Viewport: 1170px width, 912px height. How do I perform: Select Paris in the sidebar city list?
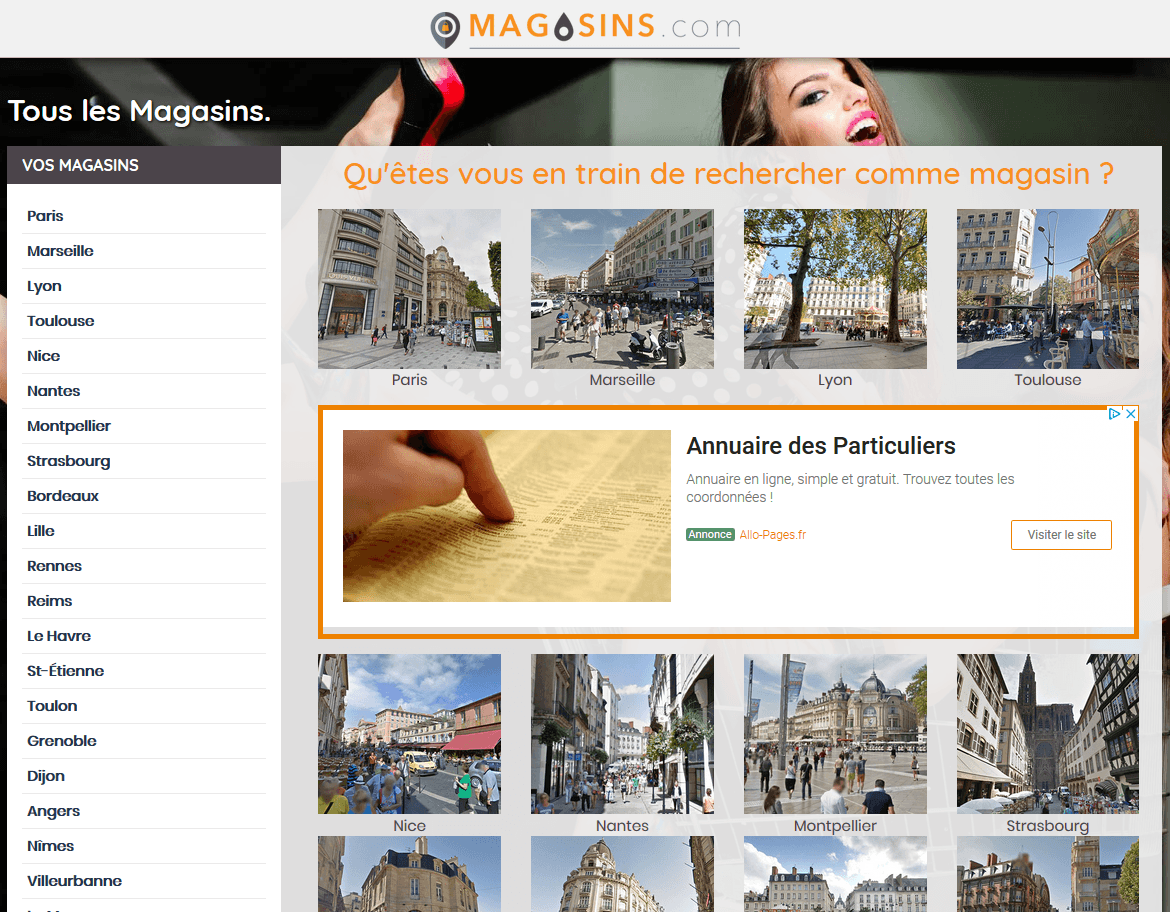(x=45, y=216)
